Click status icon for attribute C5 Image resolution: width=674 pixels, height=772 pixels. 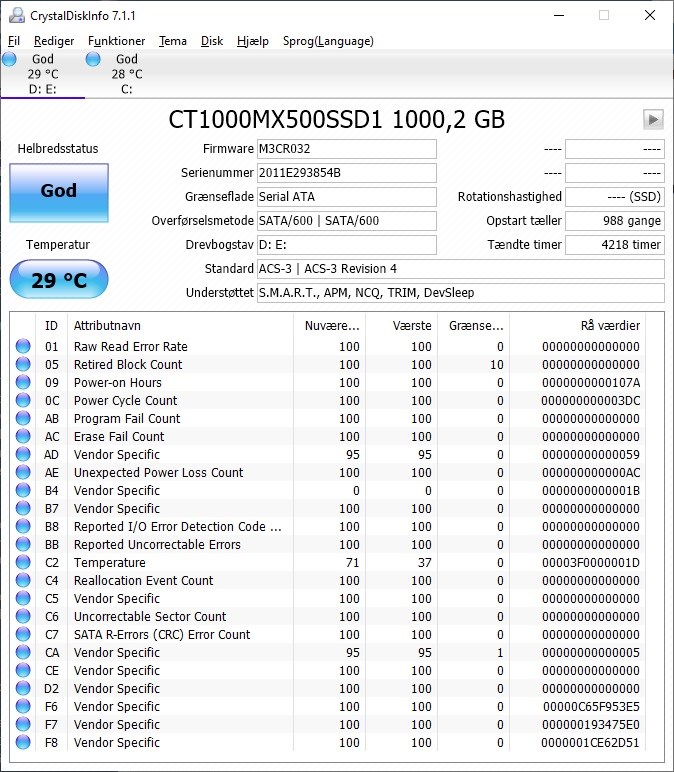click(23, 598)
